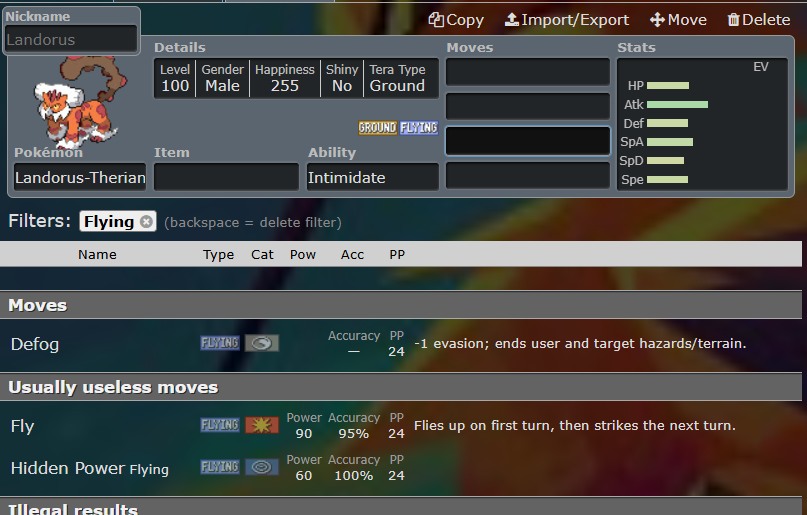Change the Gender Male detail

point(222,78)
